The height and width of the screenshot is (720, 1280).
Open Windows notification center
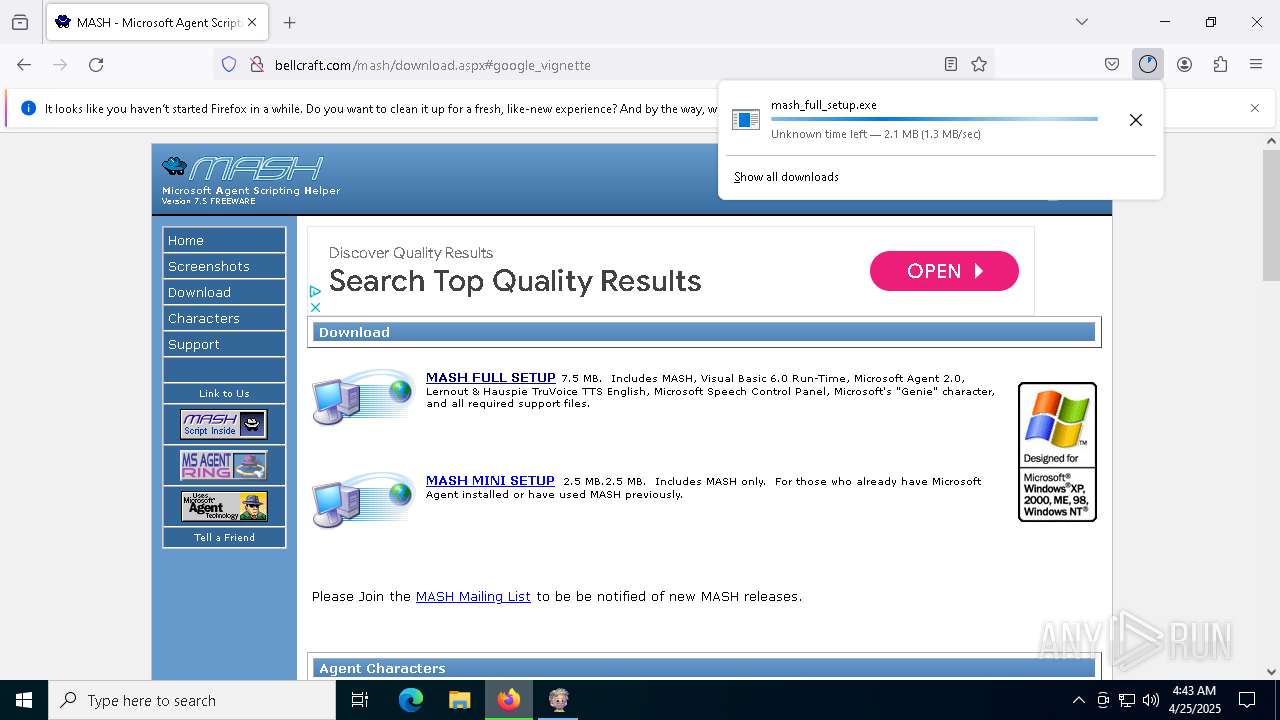click(x=1247, y=700)
